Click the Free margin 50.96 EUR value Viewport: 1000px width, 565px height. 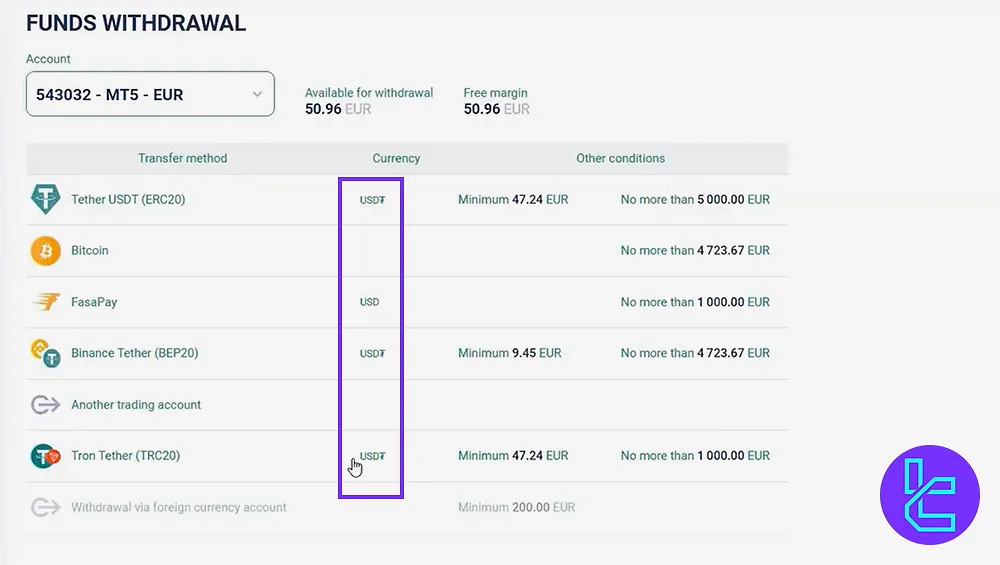(x=497, y=109)
